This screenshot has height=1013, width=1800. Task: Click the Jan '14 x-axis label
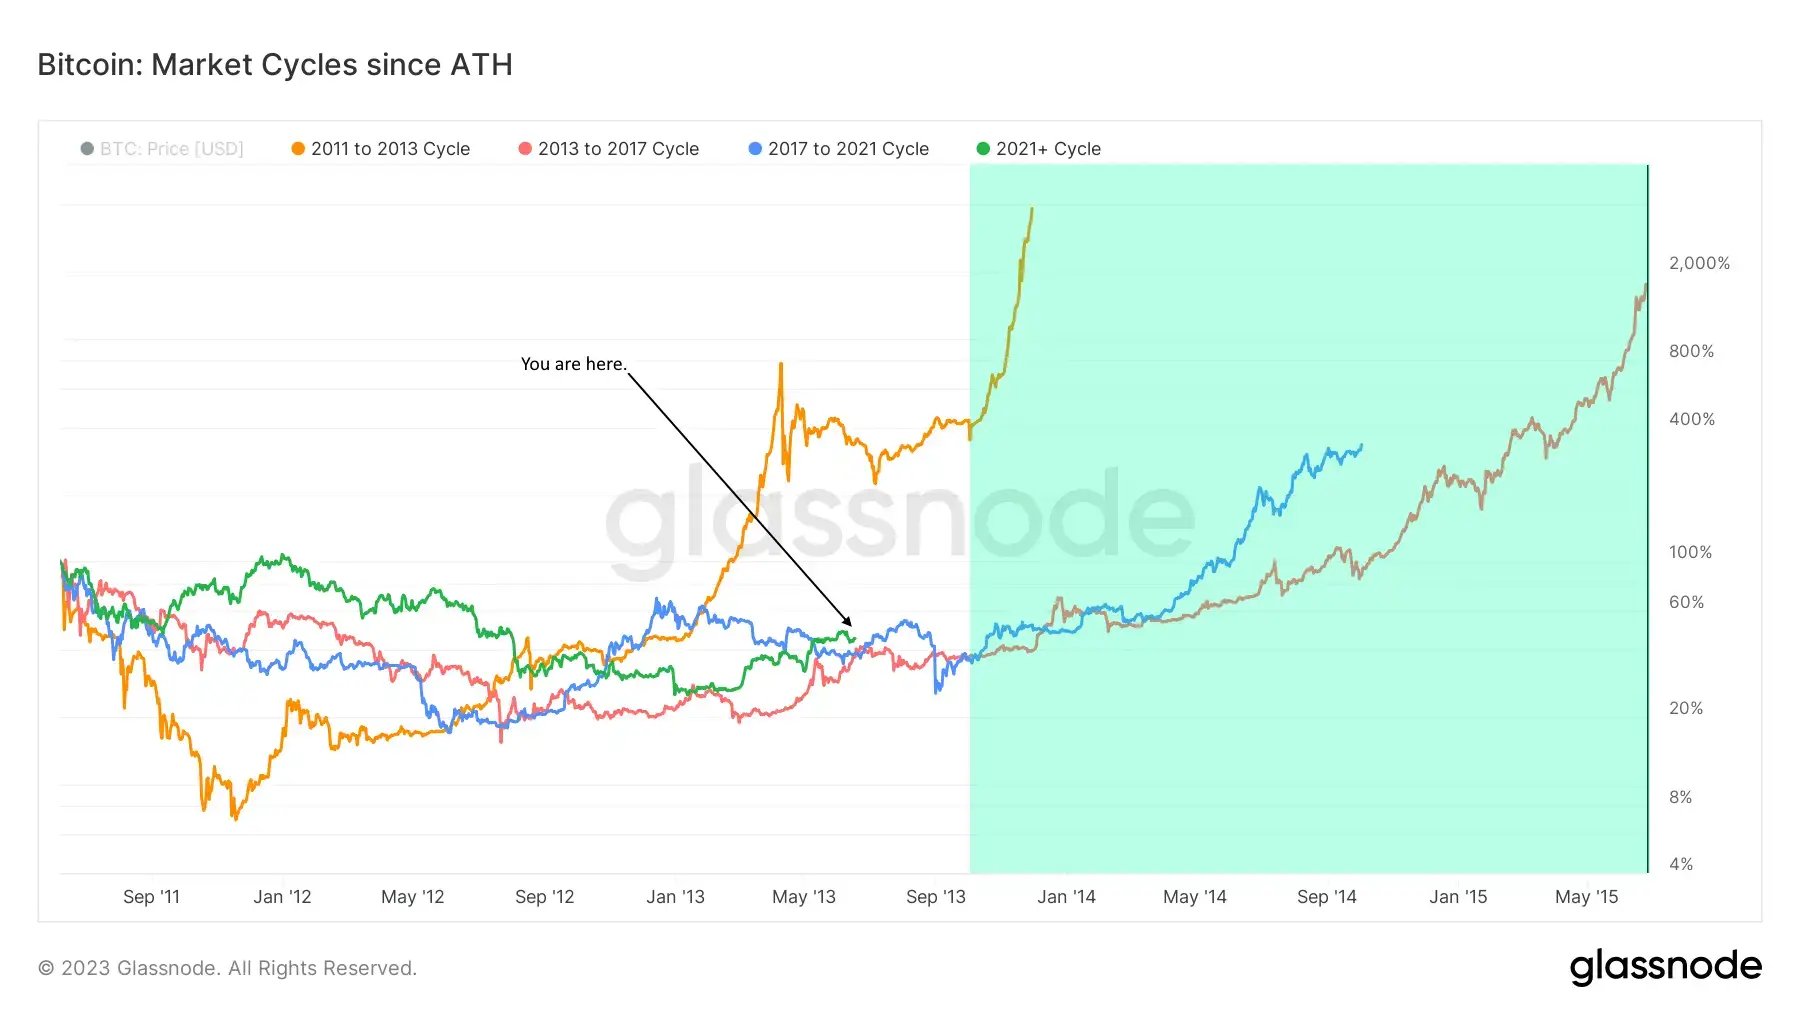1066,897
